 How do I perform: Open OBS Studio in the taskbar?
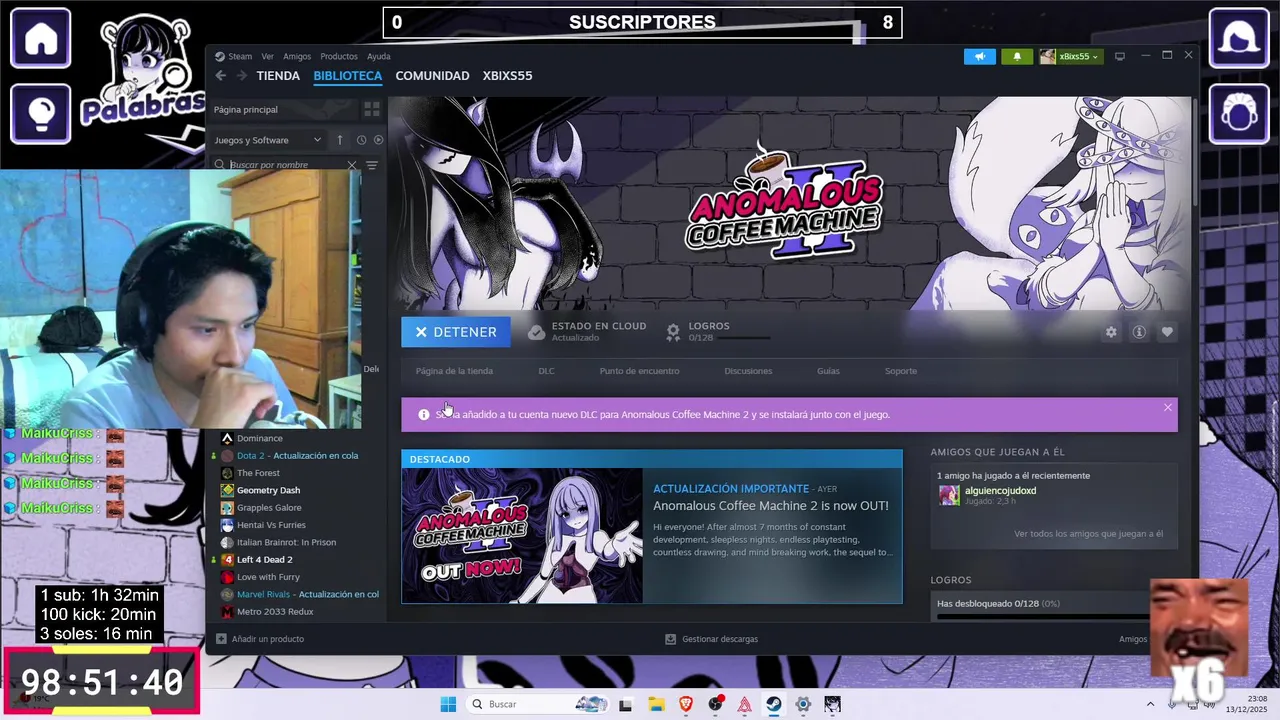pos(715,704)
